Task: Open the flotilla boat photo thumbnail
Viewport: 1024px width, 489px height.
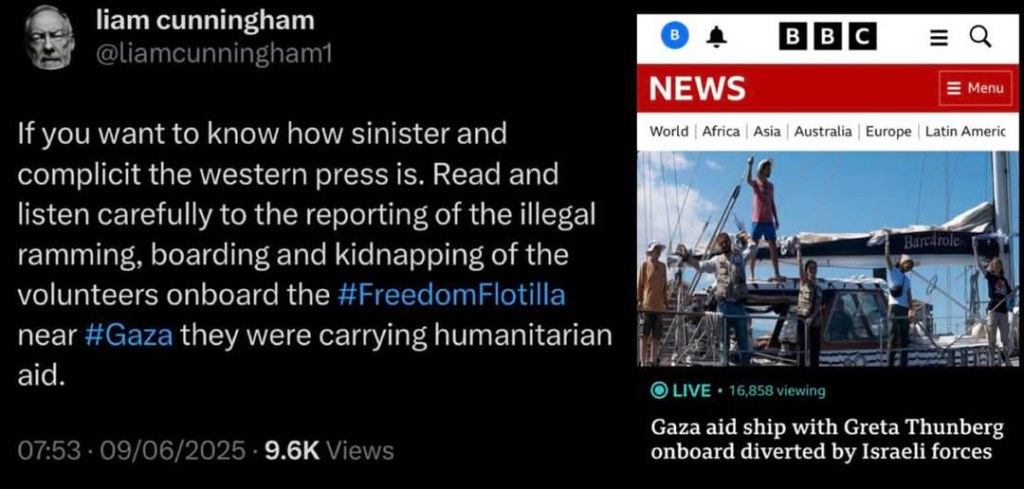Action: tap(827, 259)
